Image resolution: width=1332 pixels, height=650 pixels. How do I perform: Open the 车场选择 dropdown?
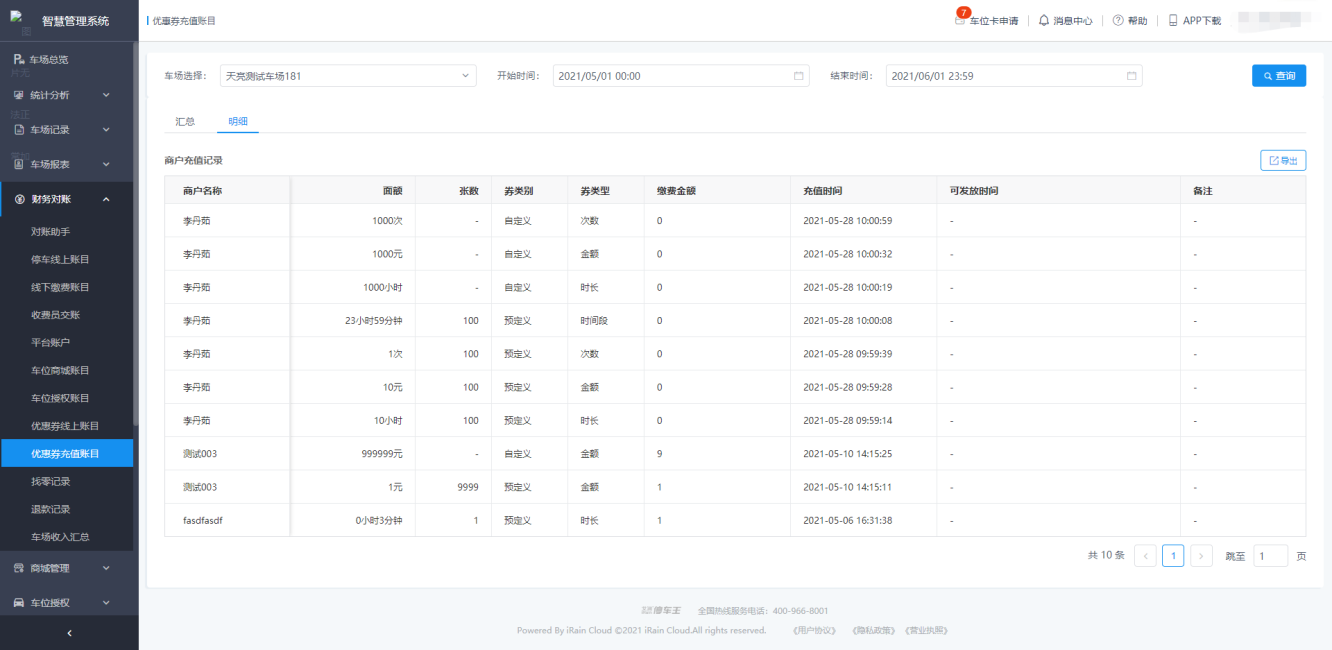[x=348, y=76]
